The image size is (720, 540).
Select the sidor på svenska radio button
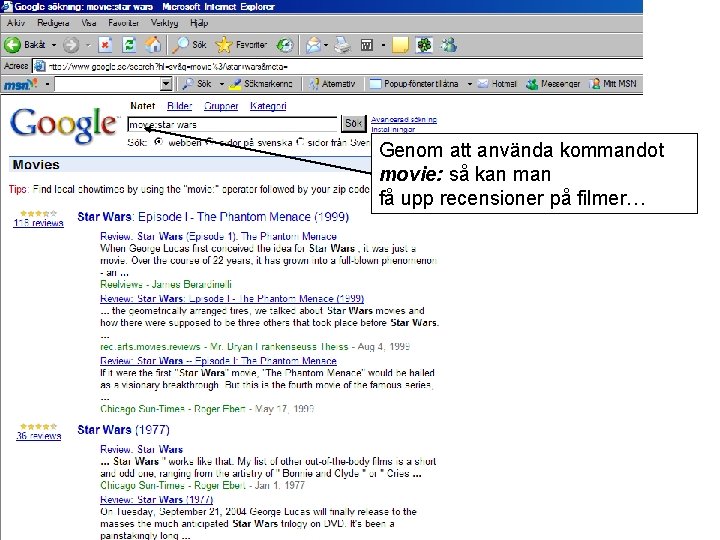(209, 142)
